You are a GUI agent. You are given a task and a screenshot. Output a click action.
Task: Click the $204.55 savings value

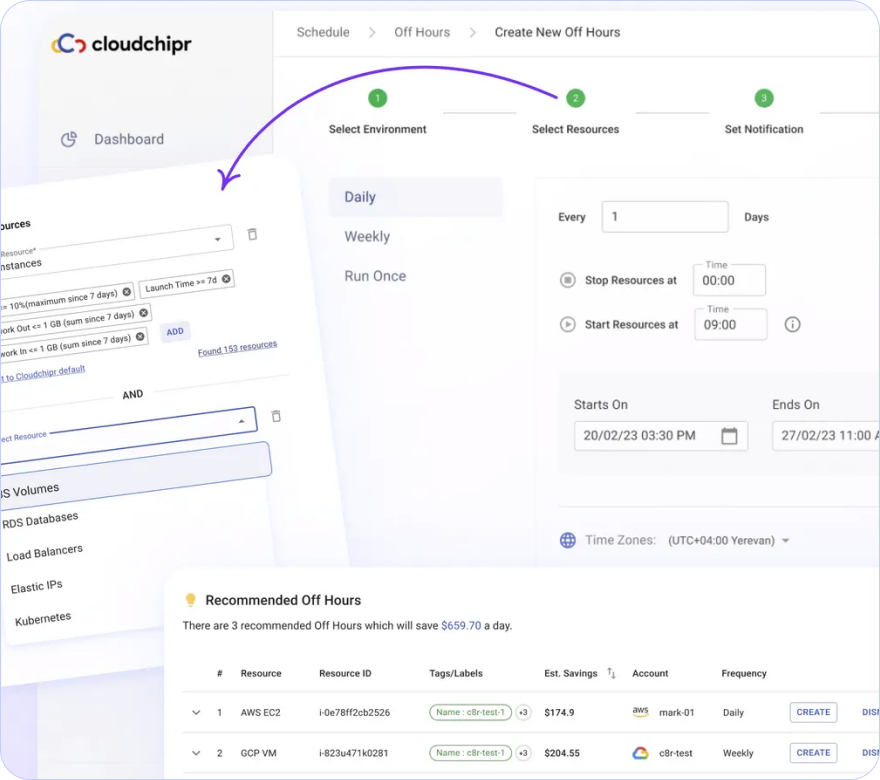coord(562,753)
